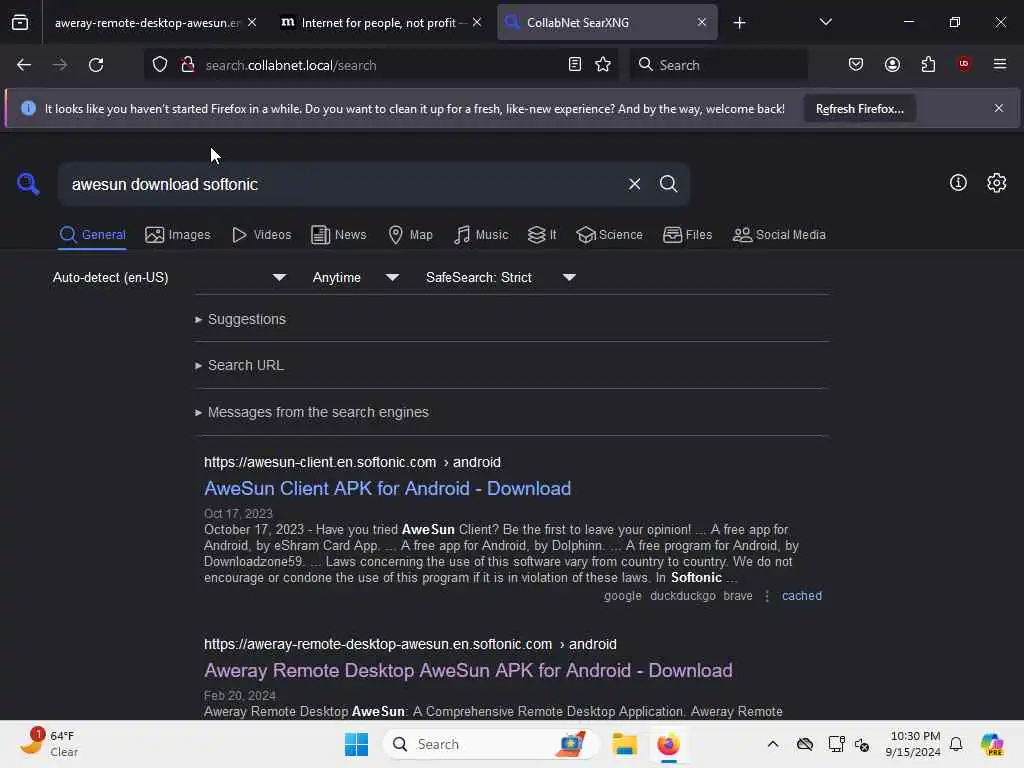Viewport: 1024px width, 768px height.
Task: Switch to aweray-remote-desktop-awesun tab
Action: (x=147, y=23)
